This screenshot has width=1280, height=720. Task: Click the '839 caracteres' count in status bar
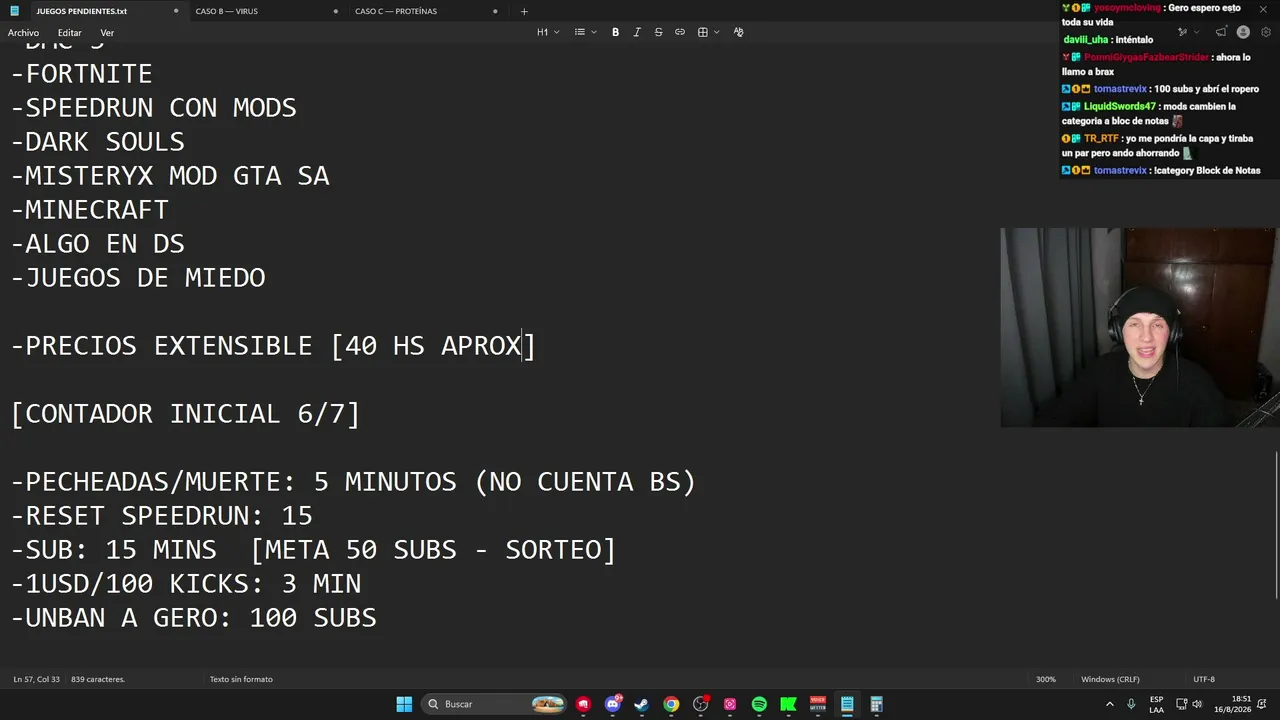pyautogui.click(x=98, y=679)
